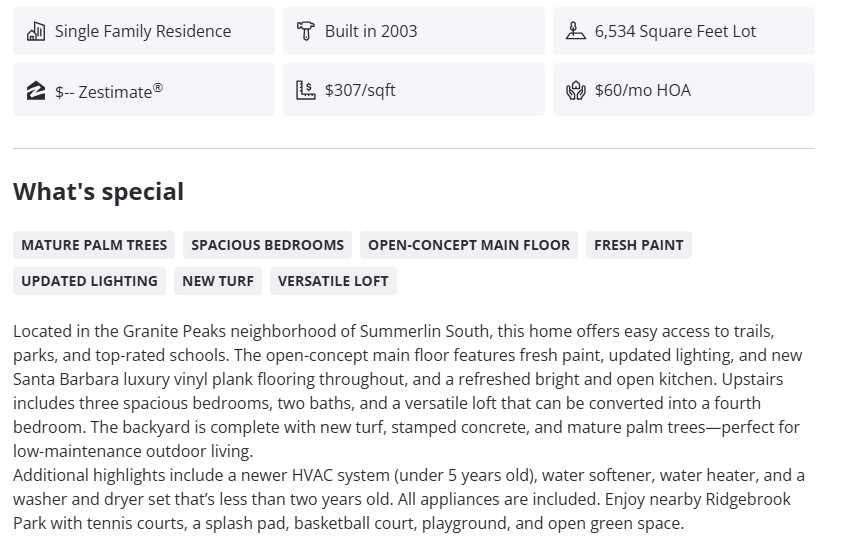Select the "Single Family Residence" text label
Viewport: 852px width, 544px height.
pos(143,32)
